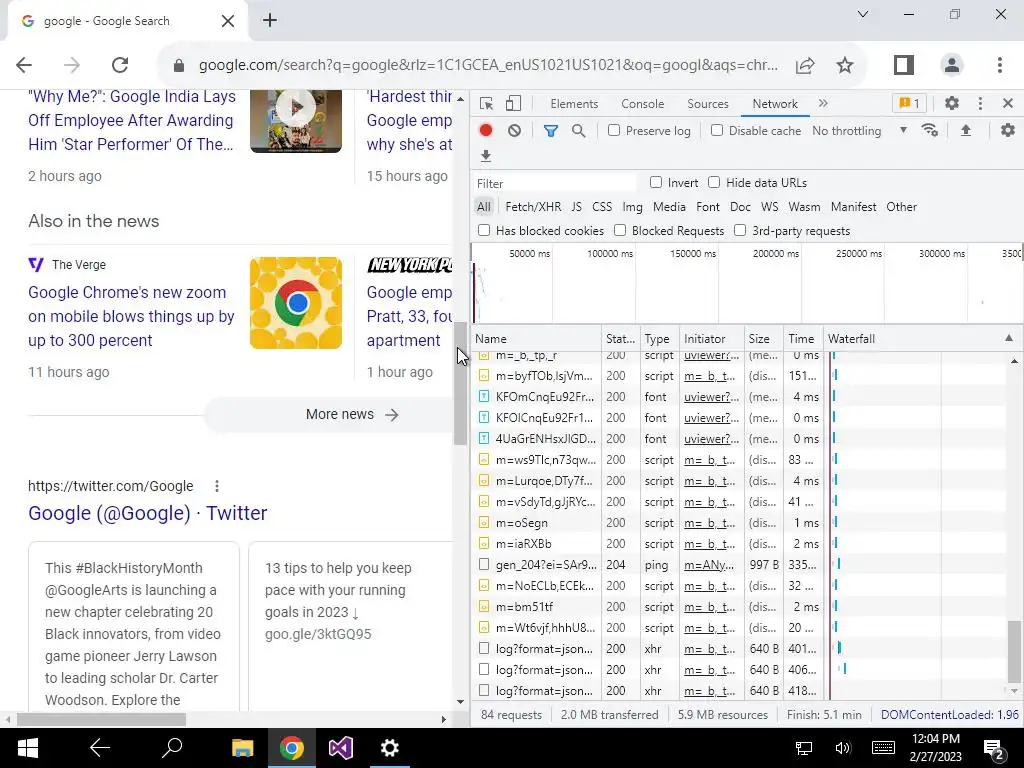The image size is (1024, 768).
Task: Open new browser tab
Action: [270, 20]
